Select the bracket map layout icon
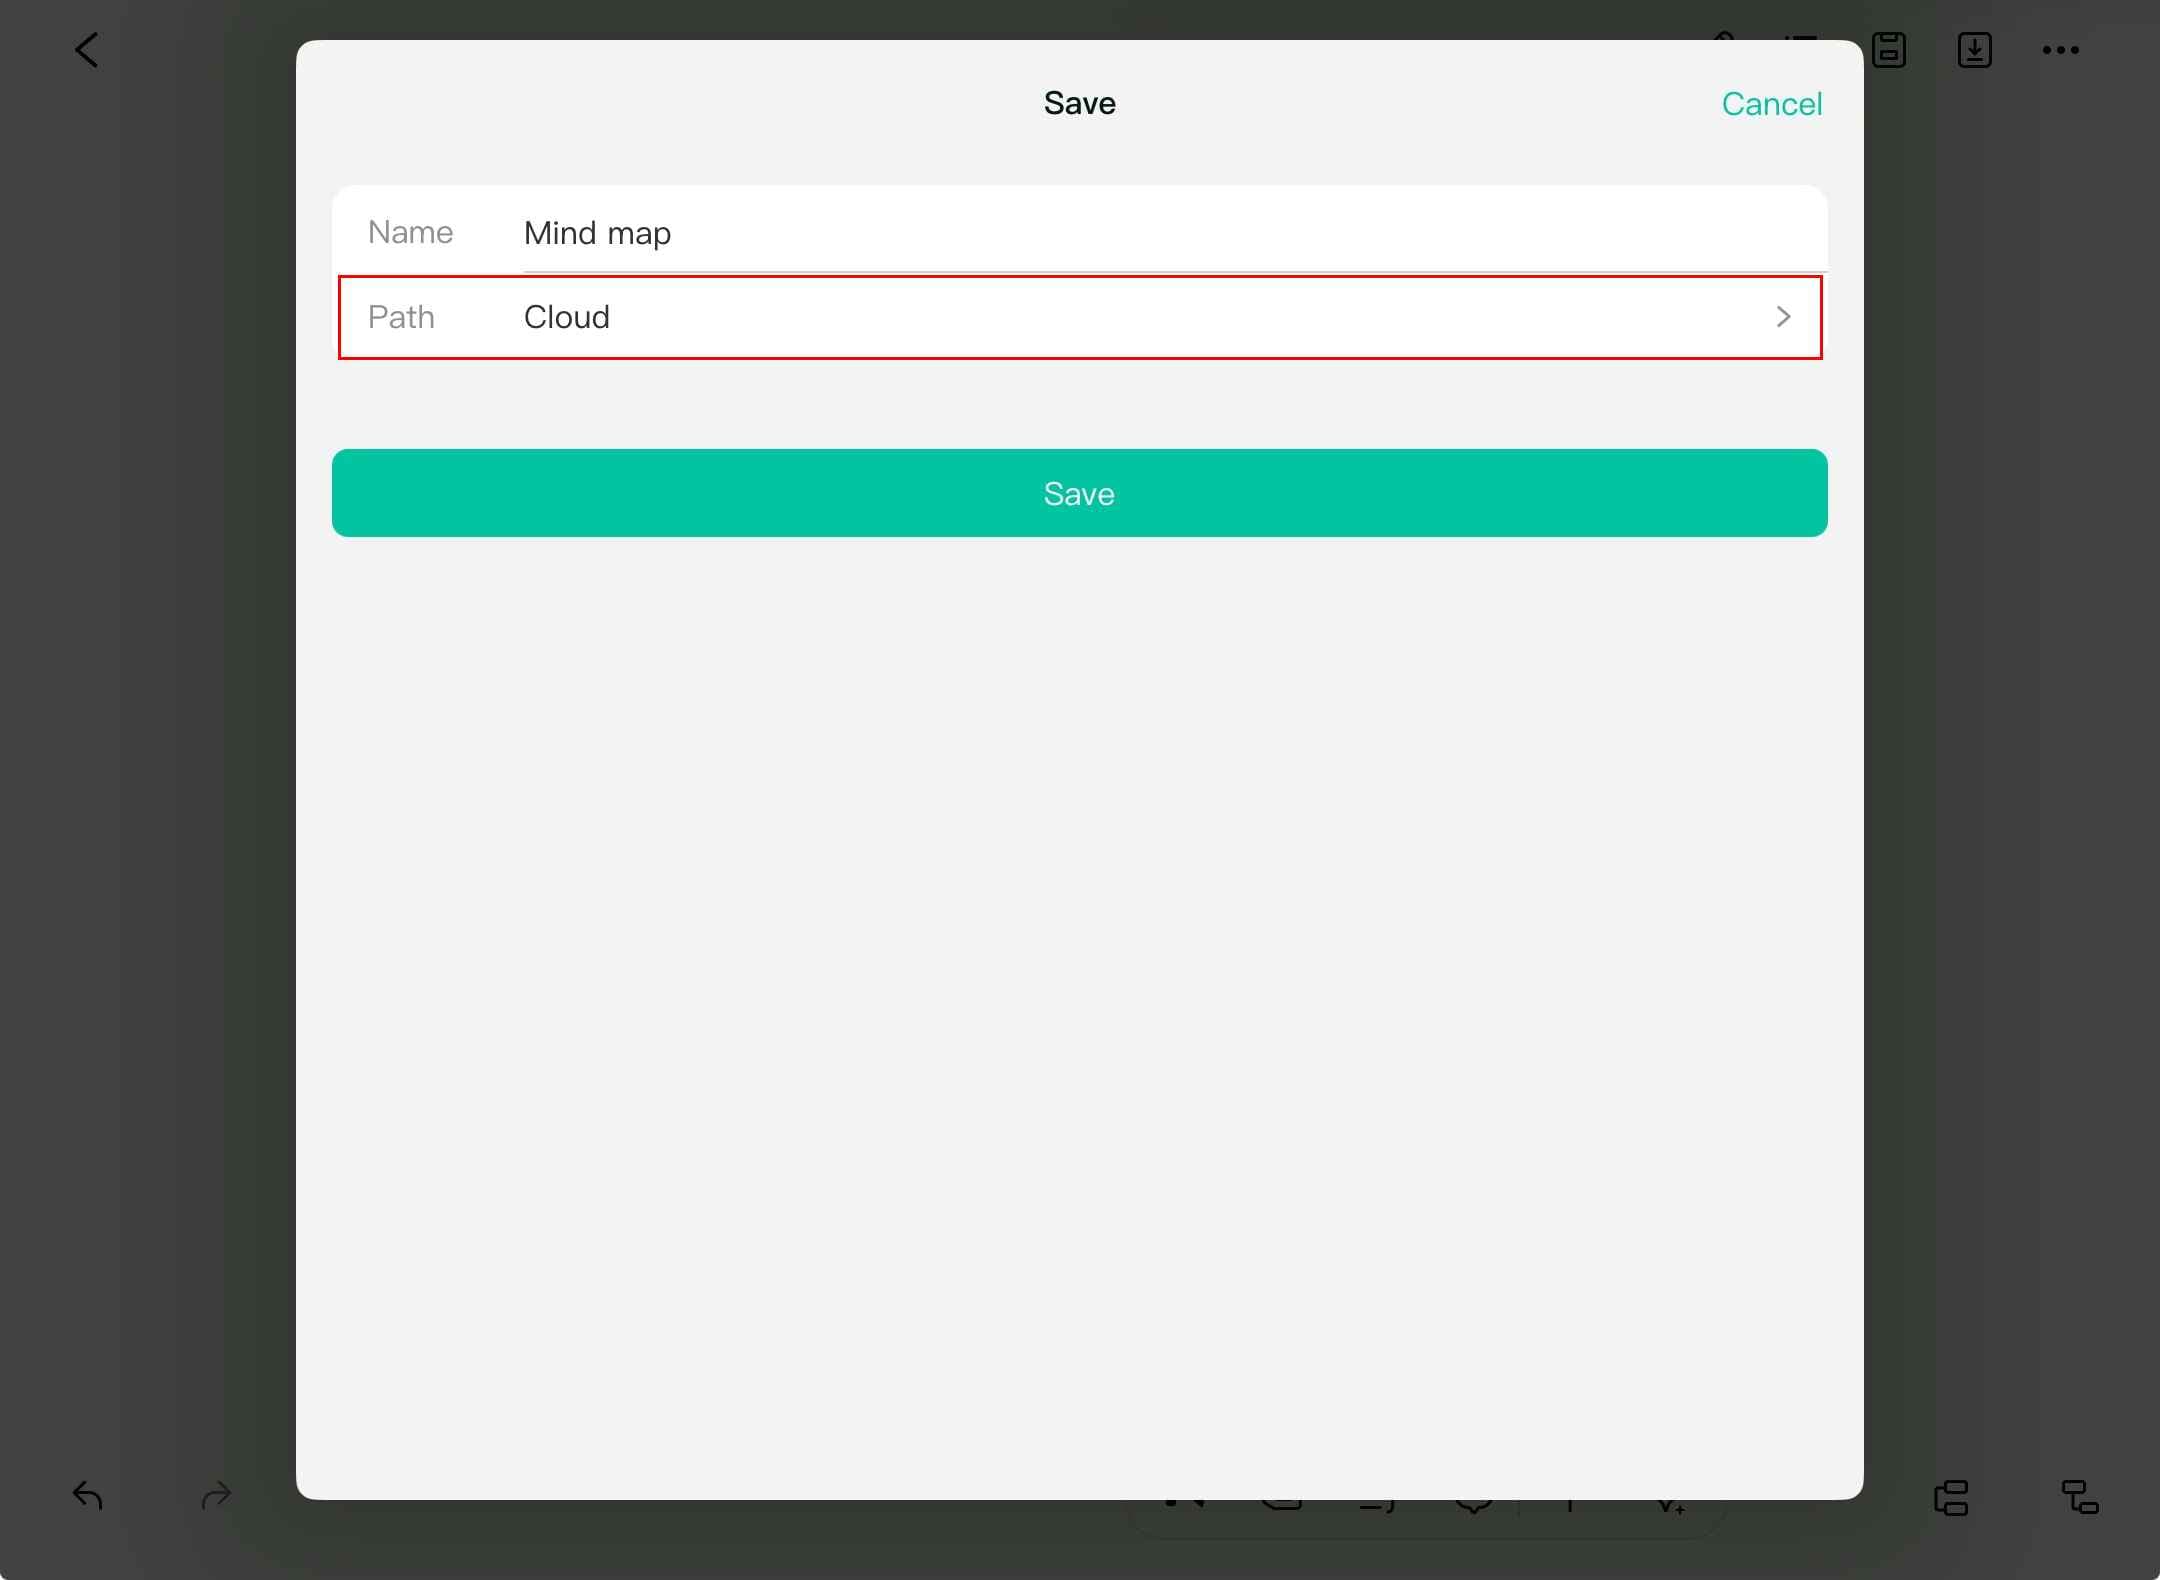This screenshot has height=1580, width=2160. pos(1951,1497)
